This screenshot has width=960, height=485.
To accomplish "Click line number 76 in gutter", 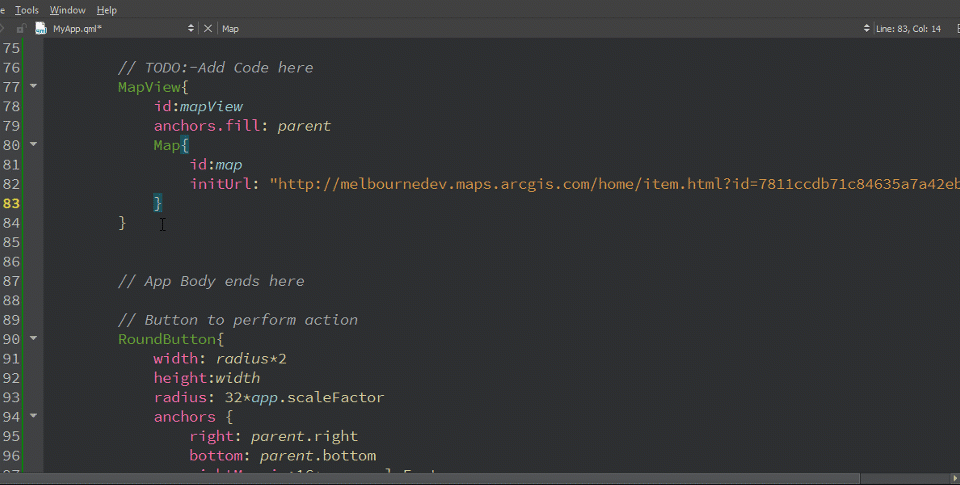I will coord(11,67).
